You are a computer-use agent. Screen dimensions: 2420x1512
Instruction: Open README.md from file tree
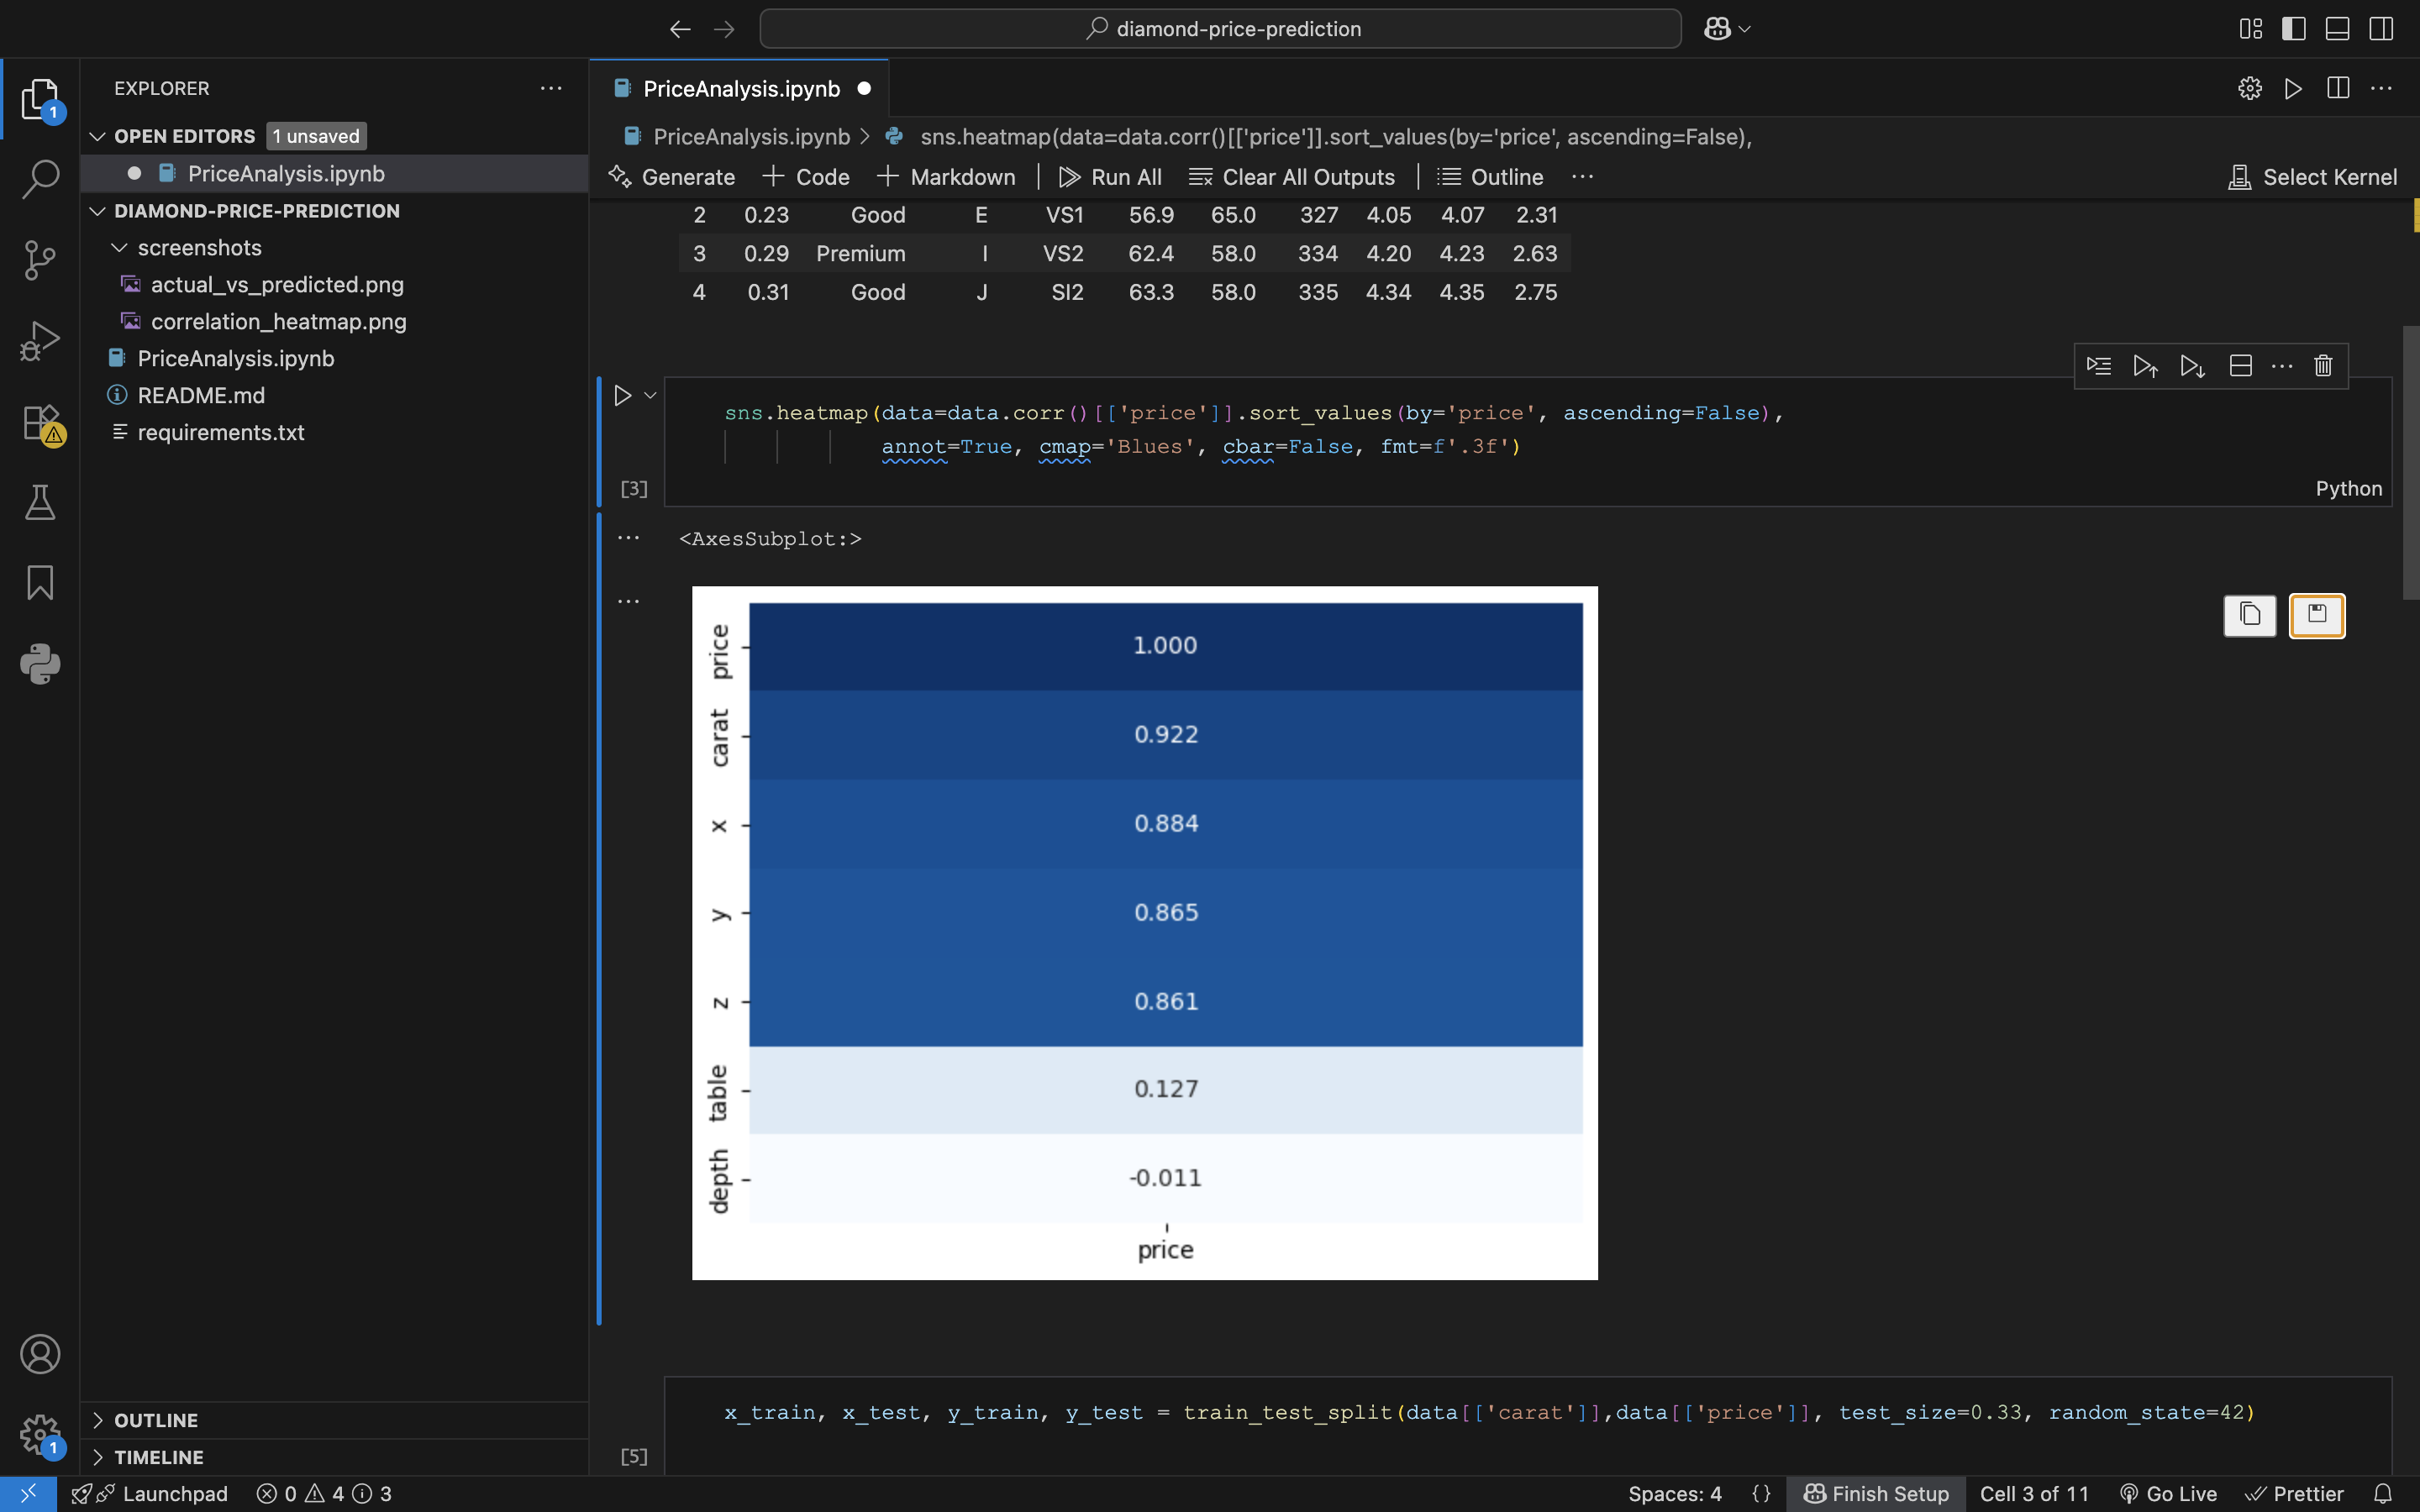click(x=201, y=395)
